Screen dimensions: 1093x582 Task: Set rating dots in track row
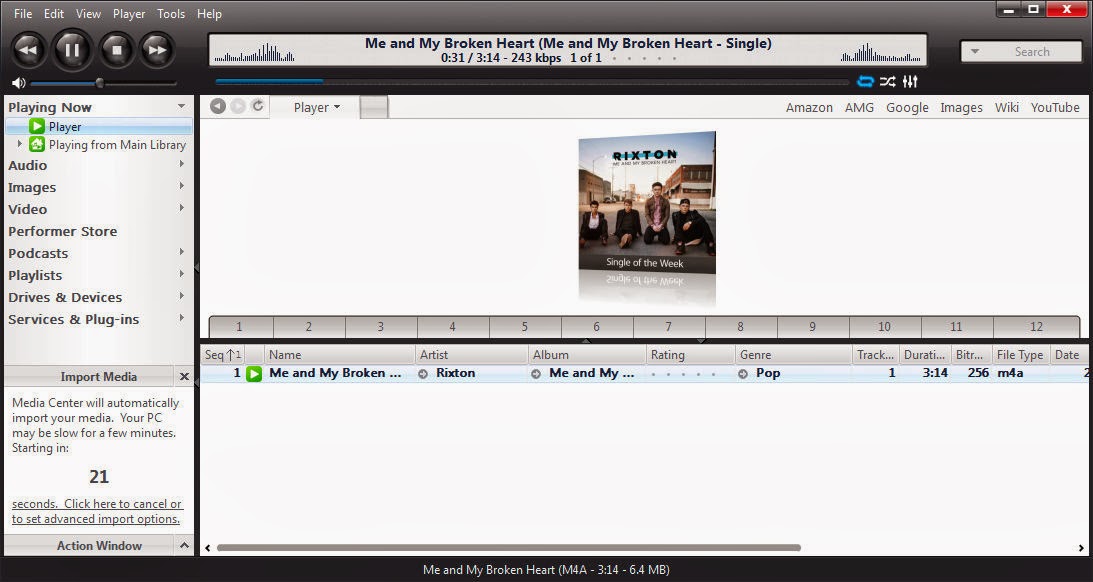(x=683, y=374)
